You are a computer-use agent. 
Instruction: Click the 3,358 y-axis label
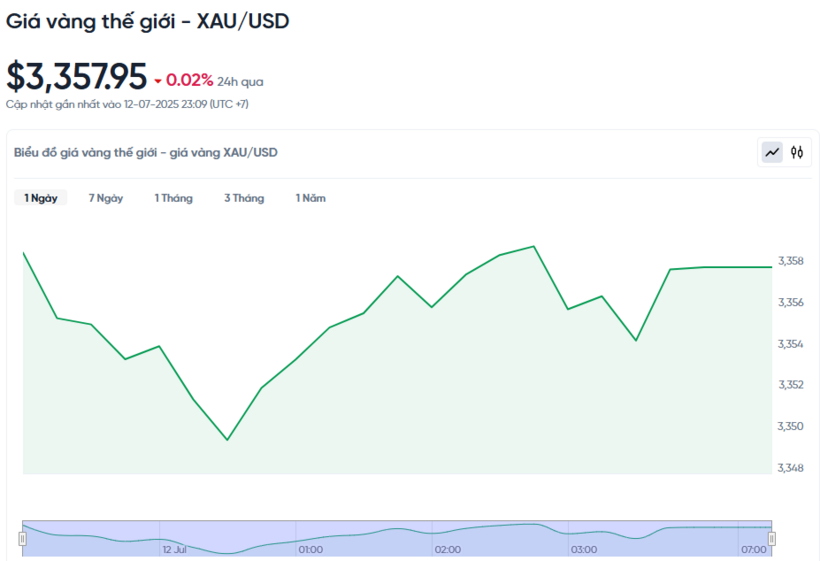[791, 261]
